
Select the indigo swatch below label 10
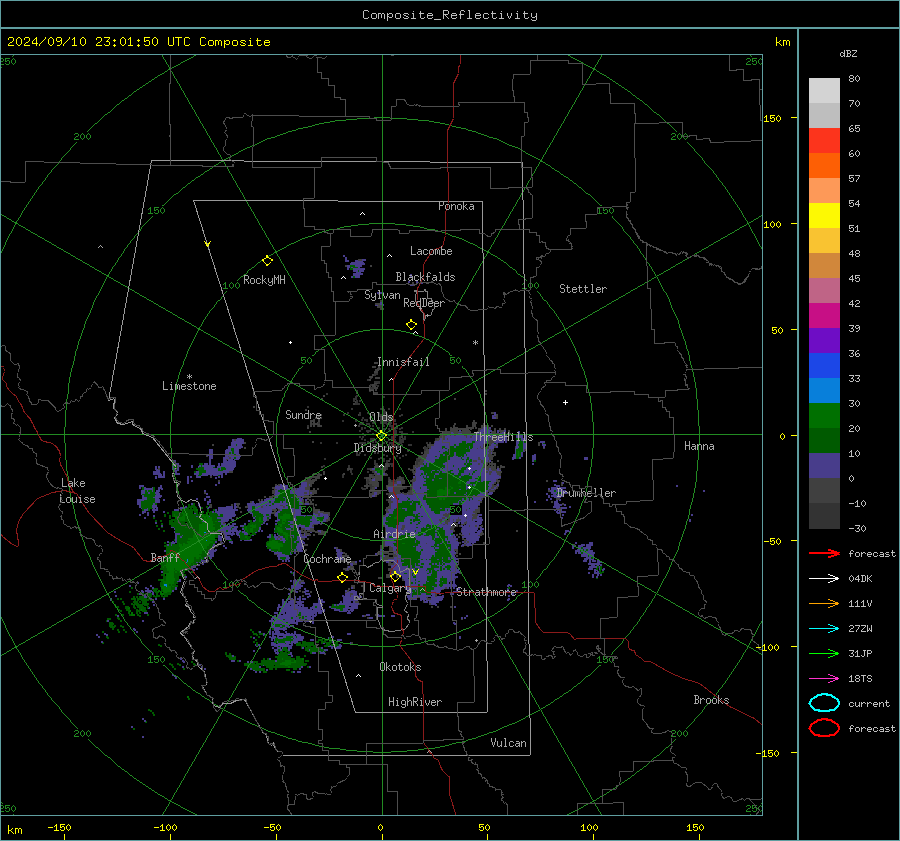(824, 465)
